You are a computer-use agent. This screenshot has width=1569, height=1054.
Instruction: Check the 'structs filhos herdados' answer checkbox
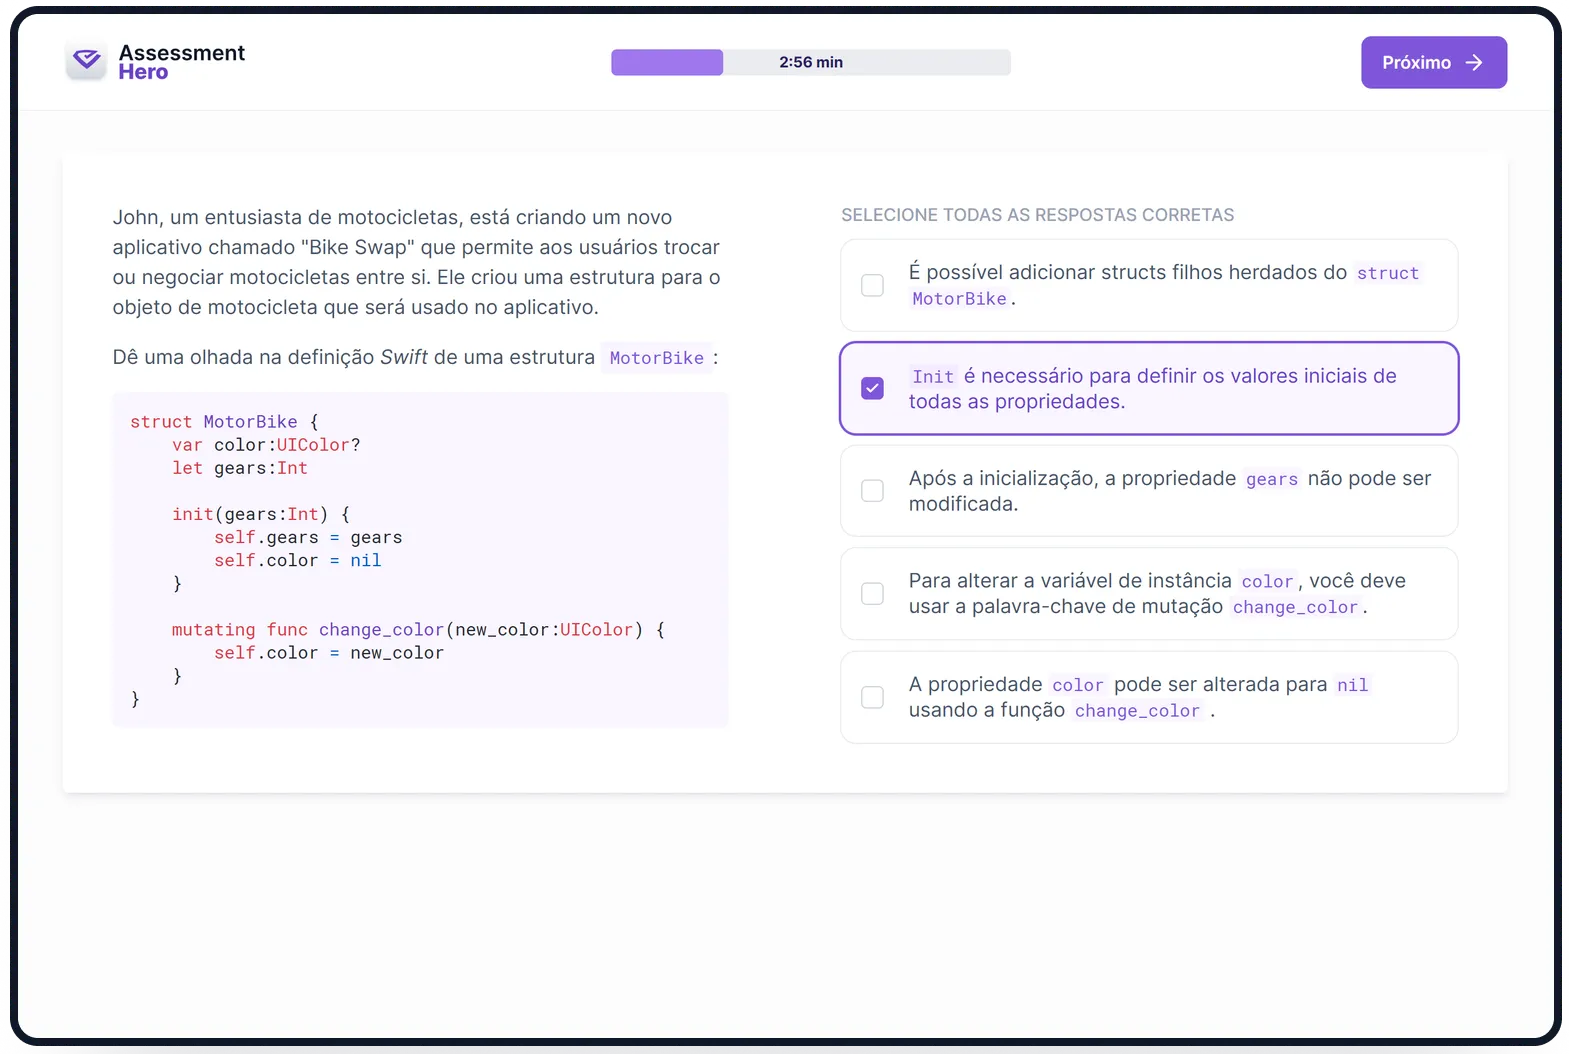point(872,285)
